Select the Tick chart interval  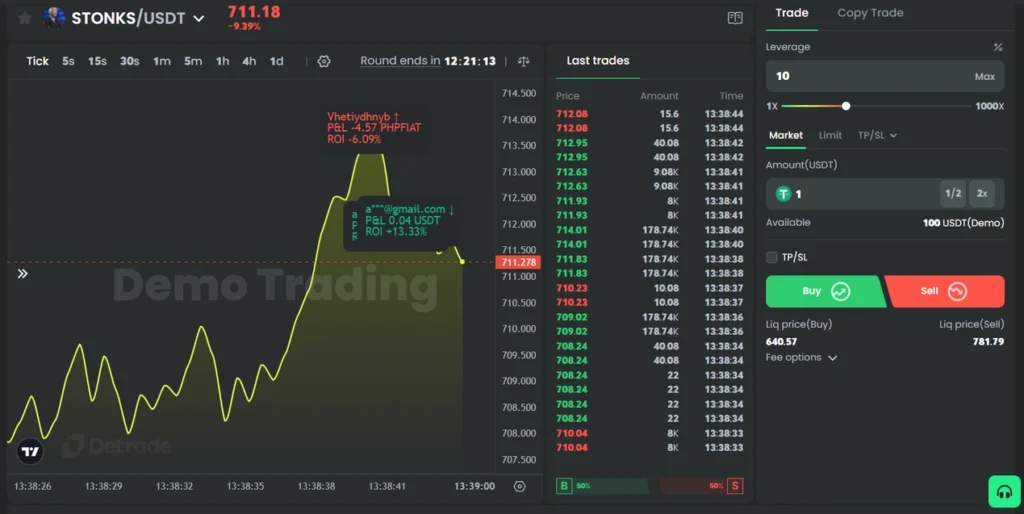(37, 61)
